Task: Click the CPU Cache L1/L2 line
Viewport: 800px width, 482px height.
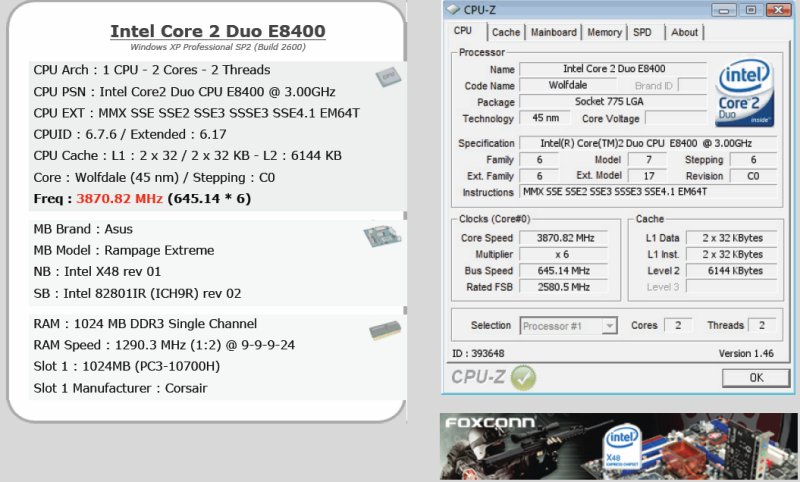Action: [x=187, y=156]
